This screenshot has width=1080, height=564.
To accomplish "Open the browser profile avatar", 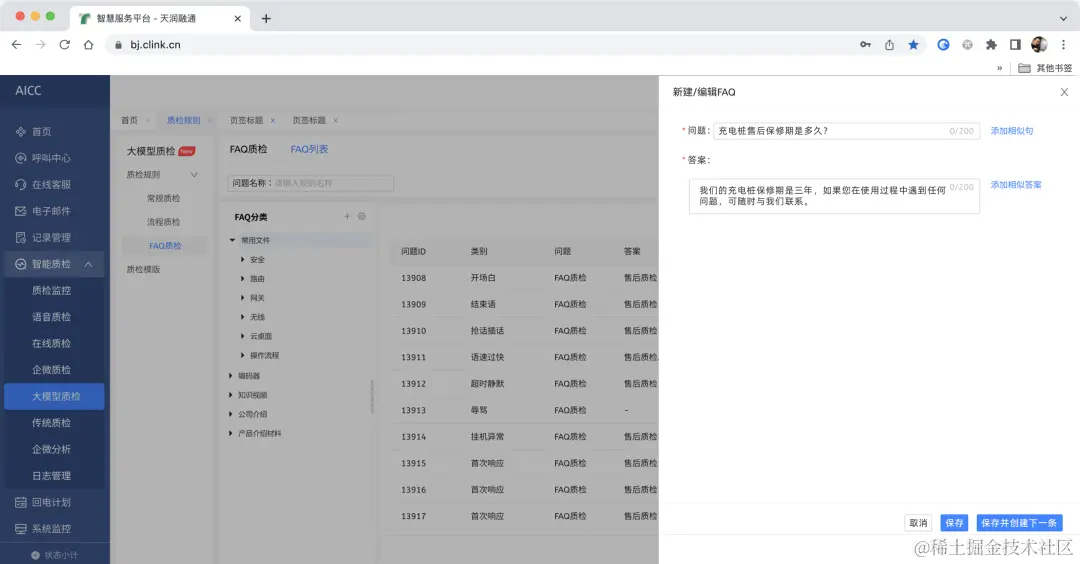I will coord(1039,45).
